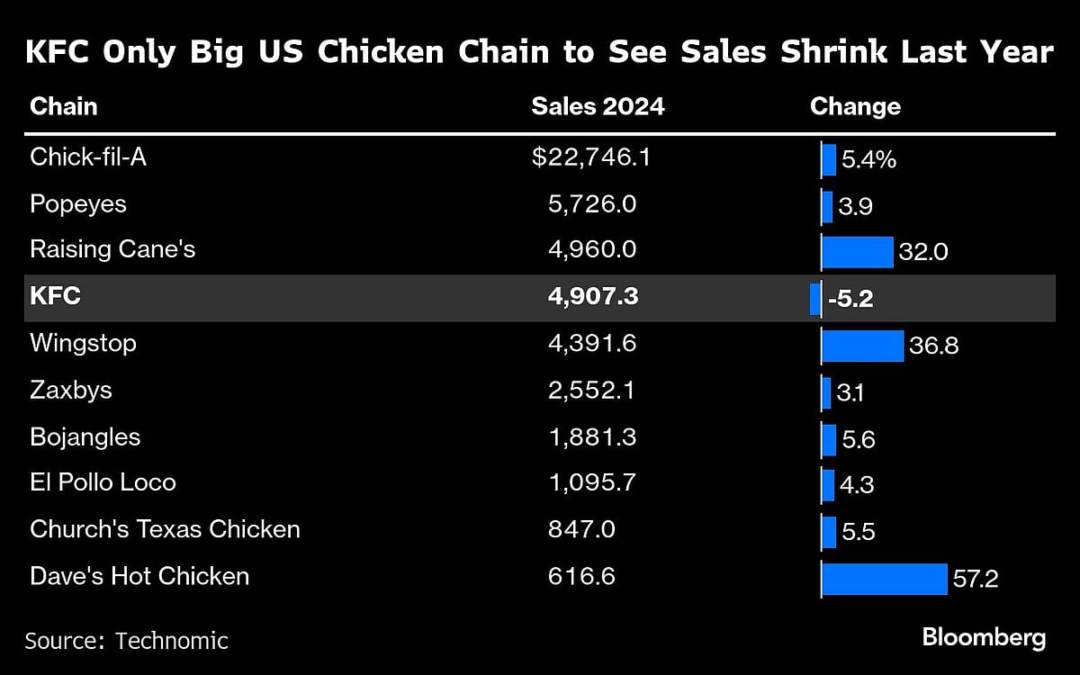Click the "Chain" column header
Screen dimensions: 1080x675
tap(64, 107)
